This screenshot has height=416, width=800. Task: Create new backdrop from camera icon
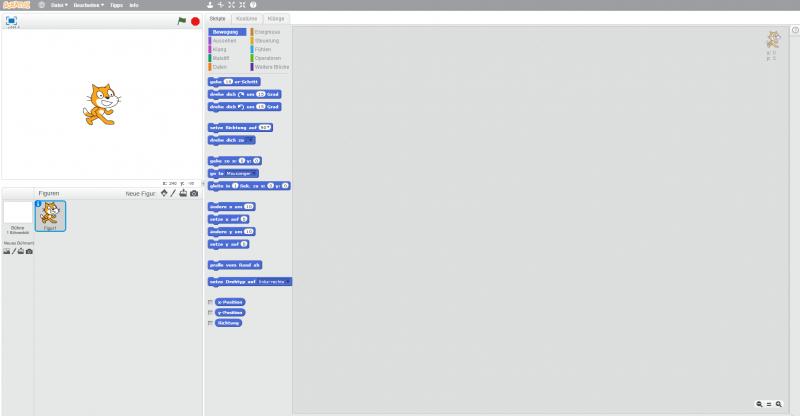[29, 251]
